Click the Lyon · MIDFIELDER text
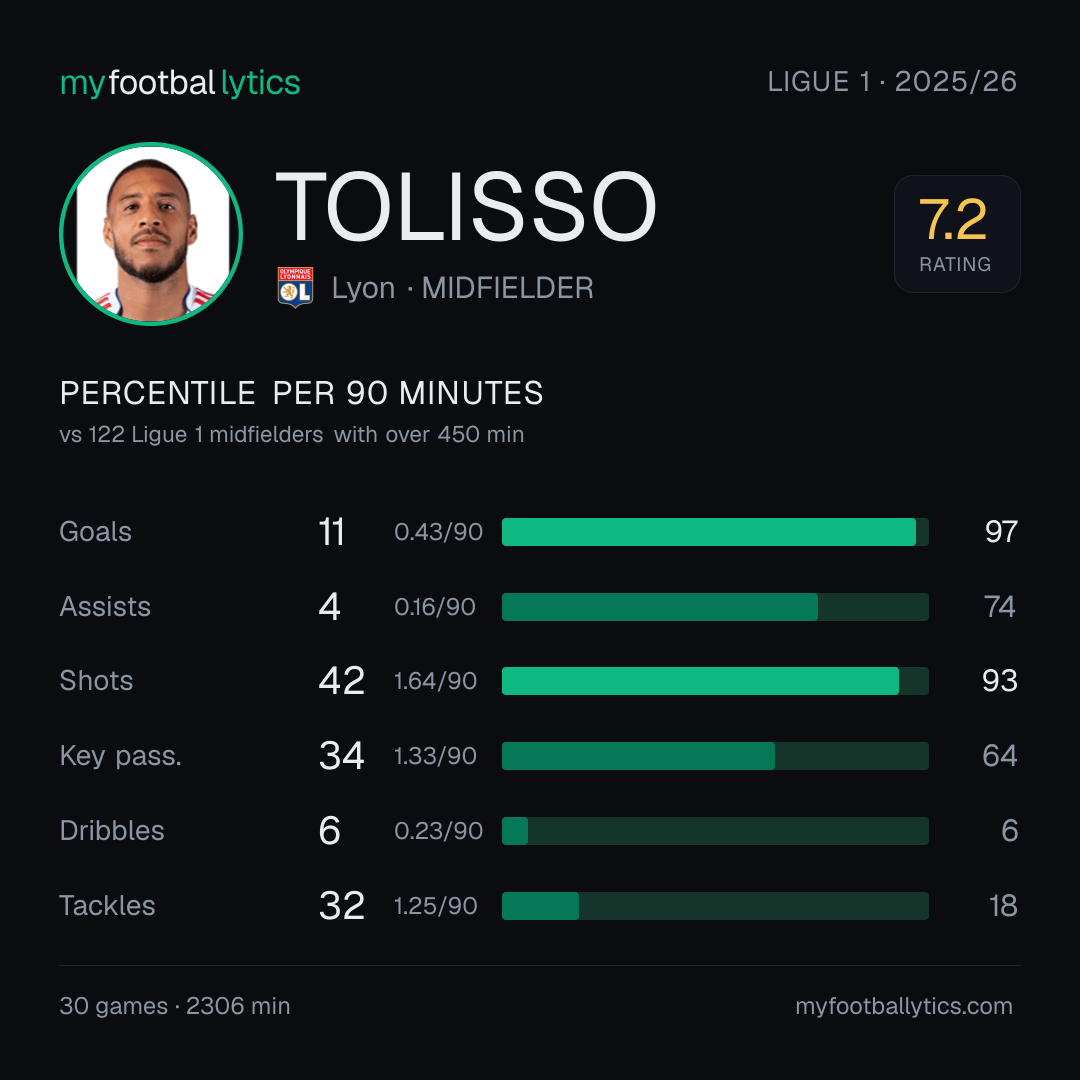The image size is (1080, 1080). (x=462, y=288)
